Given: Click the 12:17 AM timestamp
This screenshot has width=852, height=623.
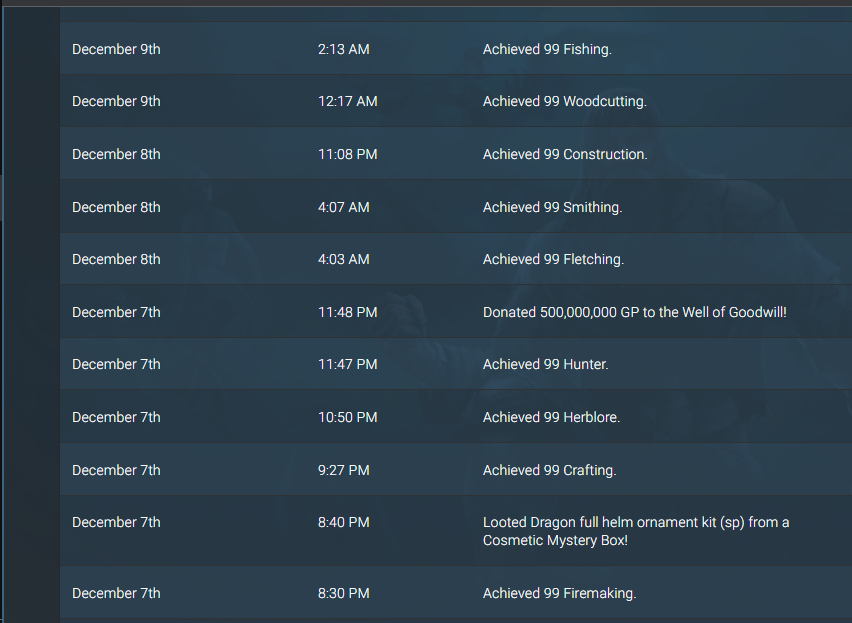Looking at the screenshot, I should (x=348, y=102).
